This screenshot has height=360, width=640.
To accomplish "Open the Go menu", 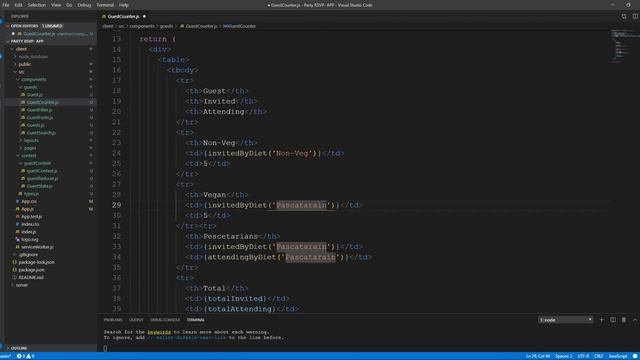I will tap(69, 5).
